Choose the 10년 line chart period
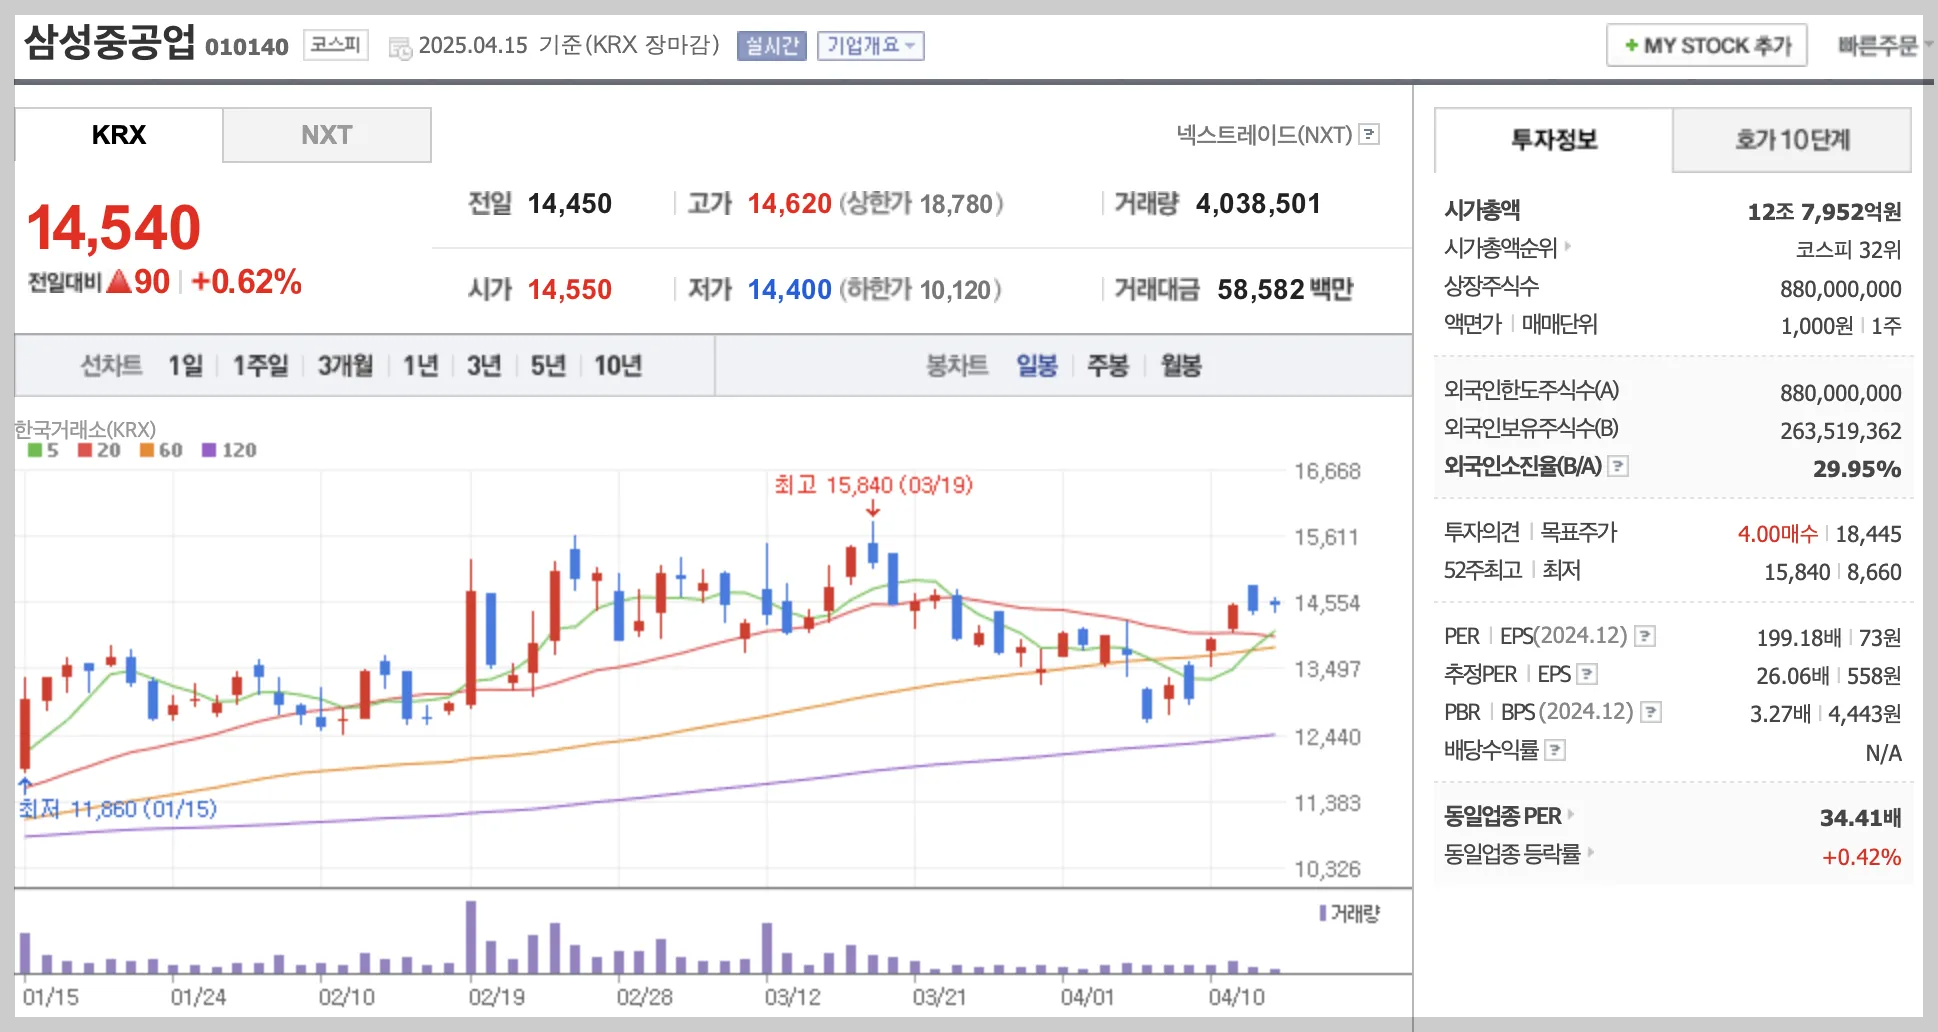 618,366
